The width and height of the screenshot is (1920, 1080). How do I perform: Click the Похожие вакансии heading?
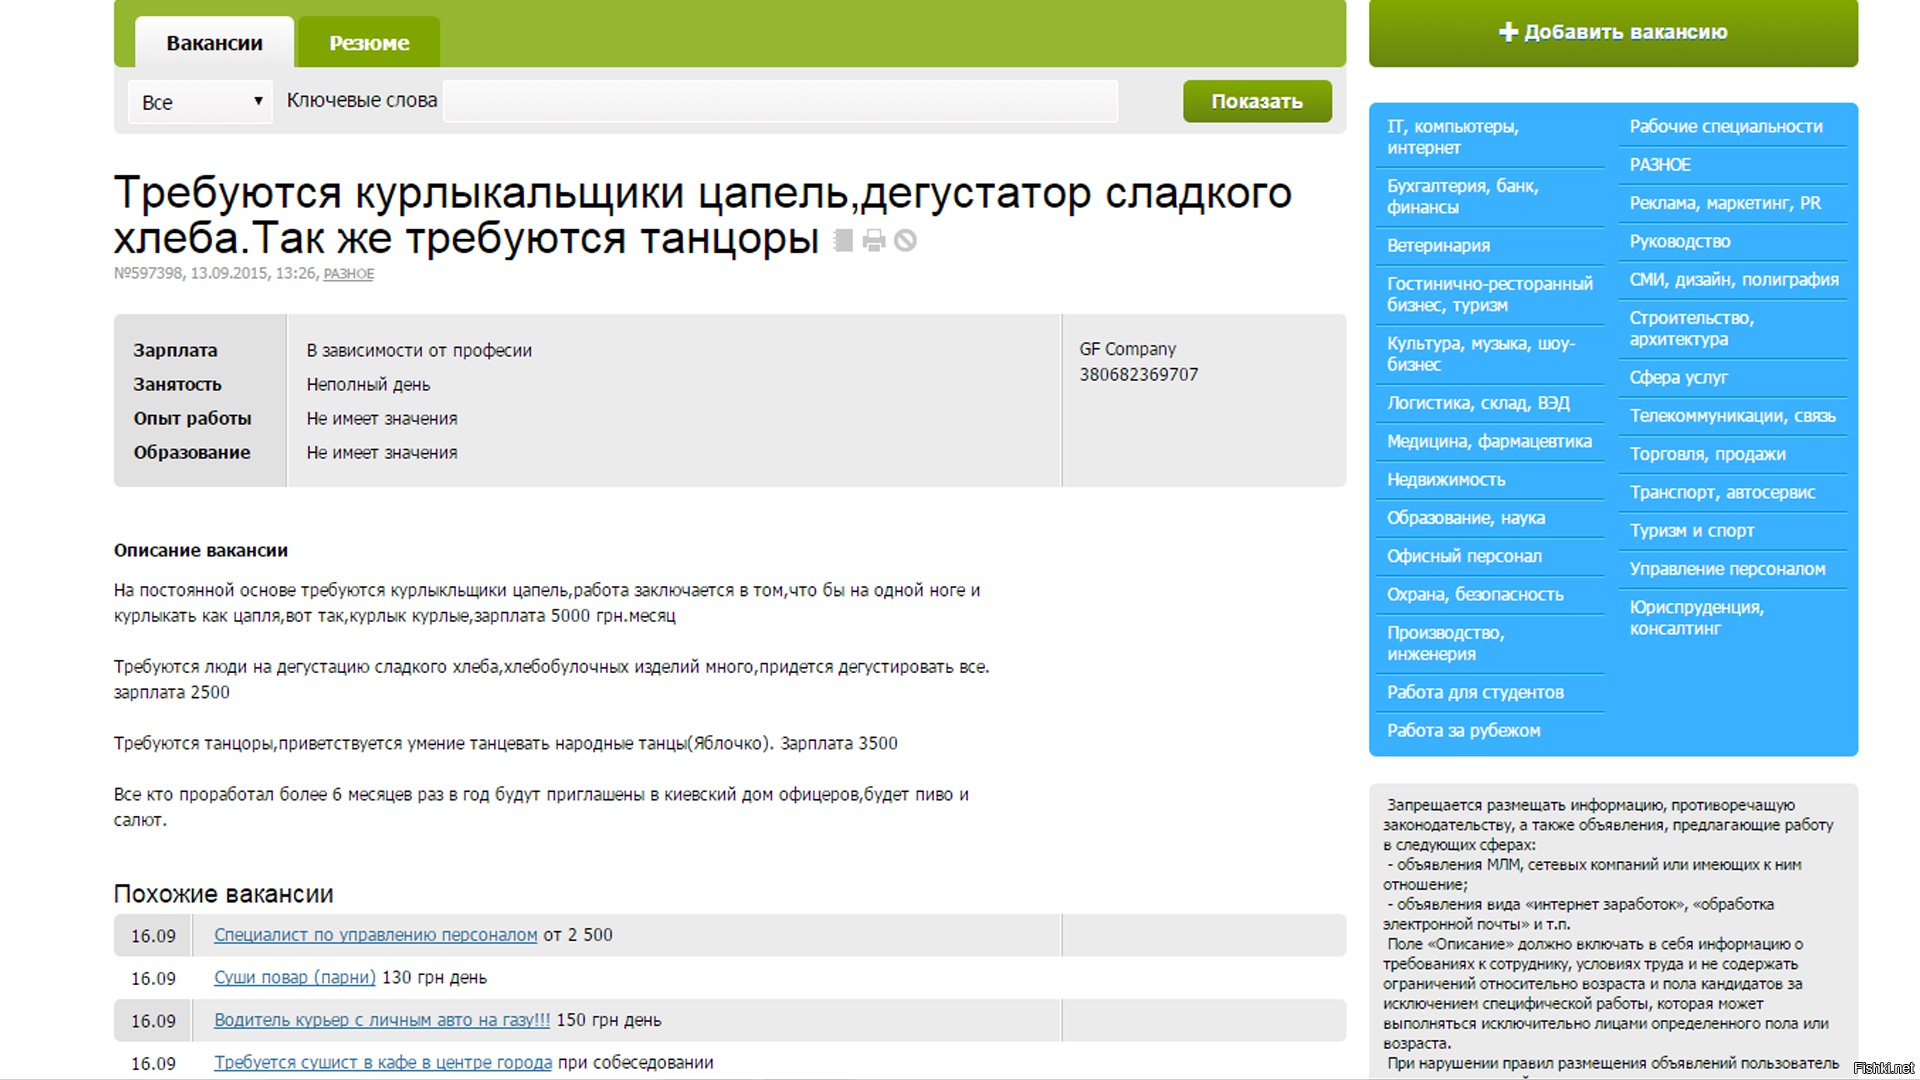coord(223,894)
